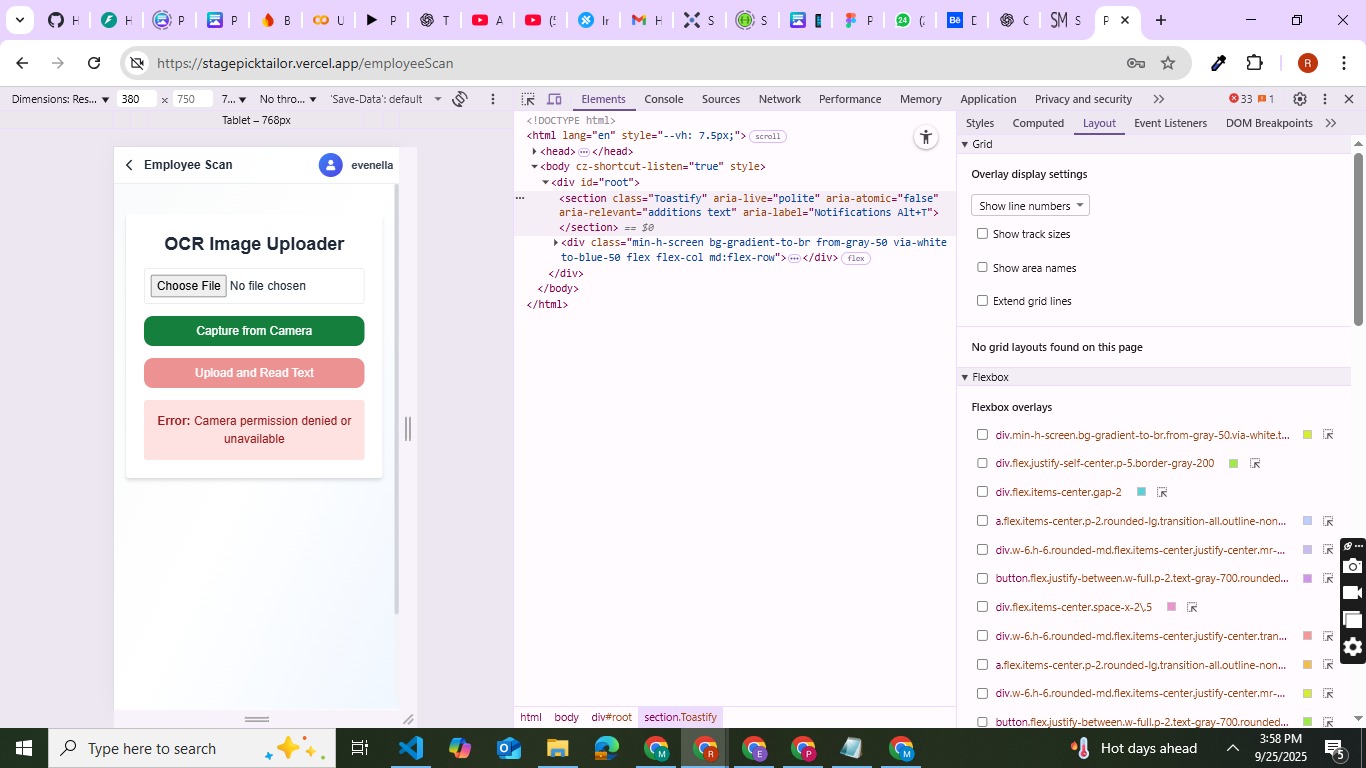The width and height of the screenshot is (1366, 768).
Task: Enable the Extend grid lines checkbox
Action: click(x=982, y=301)
